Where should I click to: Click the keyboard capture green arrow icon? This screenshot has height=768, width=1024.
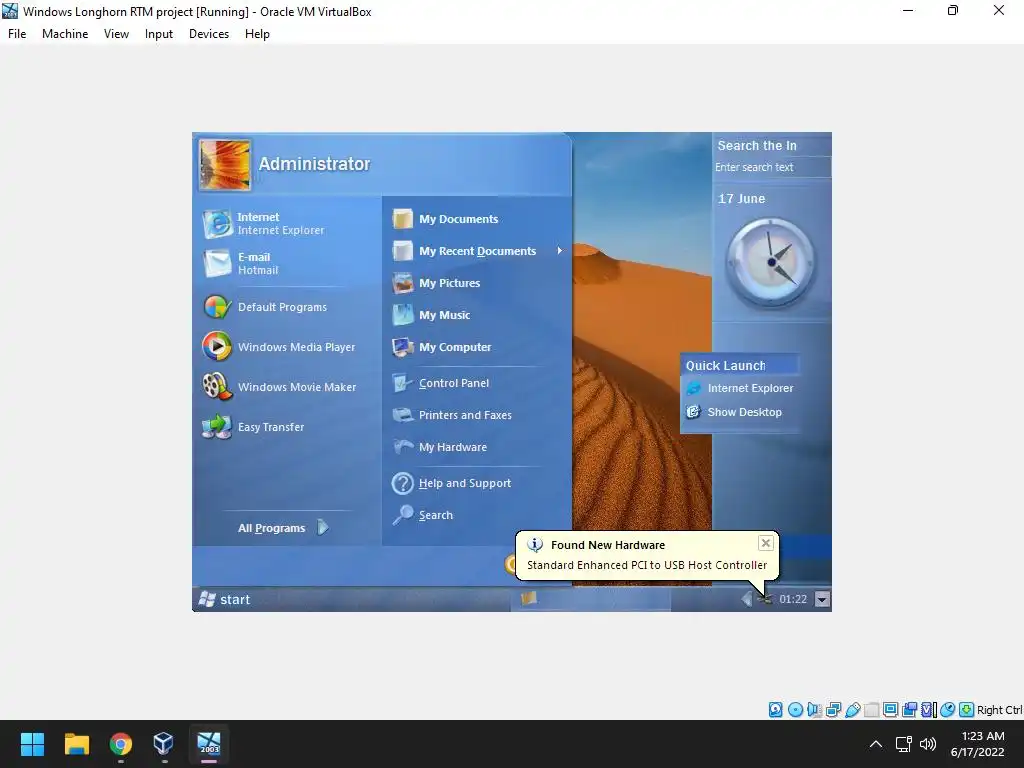(x=967, y=710)
